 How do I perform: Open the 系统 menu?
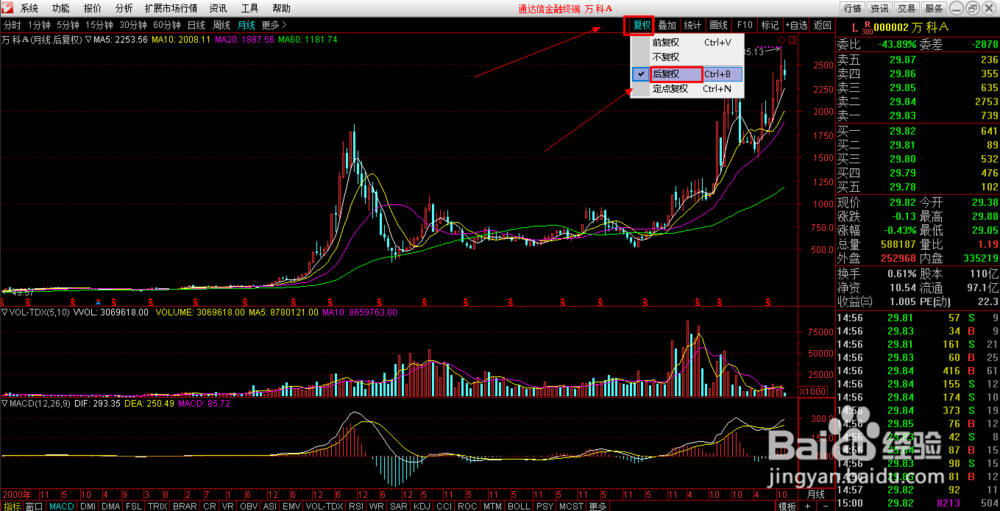tap(29, 8)
